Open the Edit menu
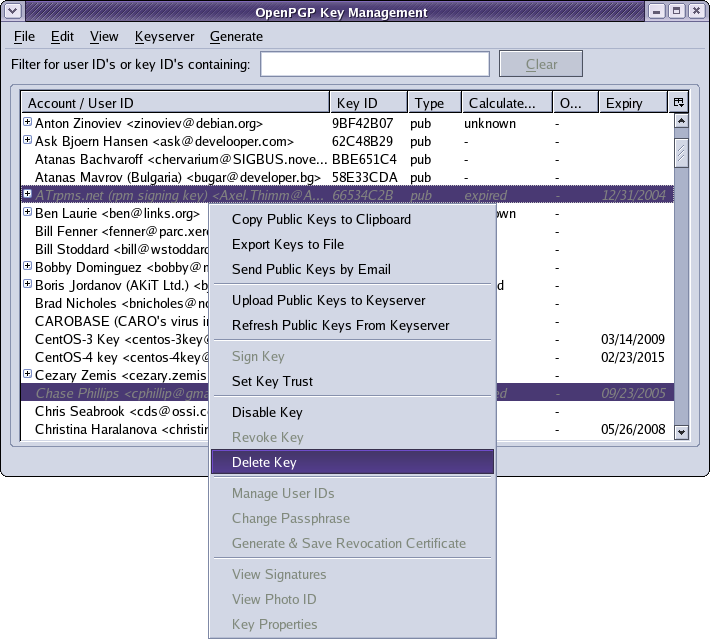 [x=62, y=36]
